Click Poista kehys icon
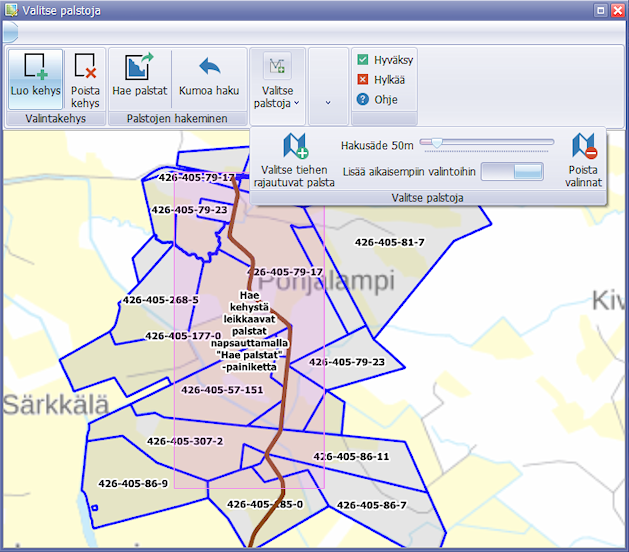The height and width of the screenshot is (552, 629). pos(85,78)
